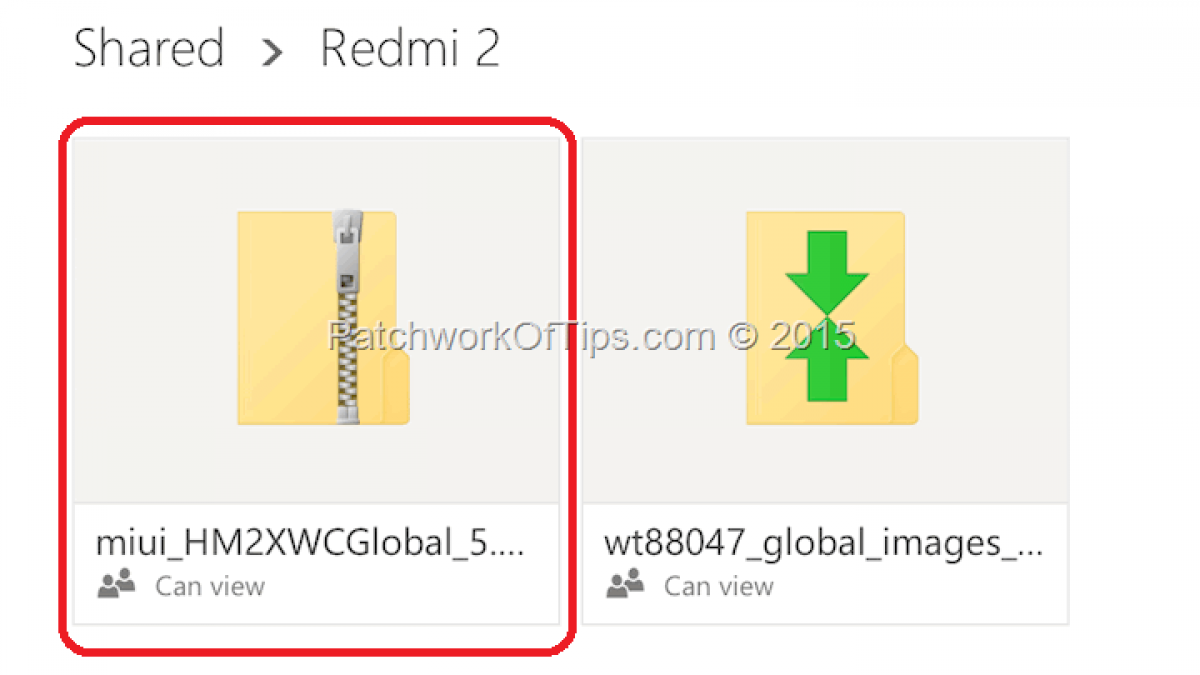The width and height of the screenshot is (1200, 675).
Task: Click the PatchworkOfTips.com watermark text
Action: click(592, 336)
